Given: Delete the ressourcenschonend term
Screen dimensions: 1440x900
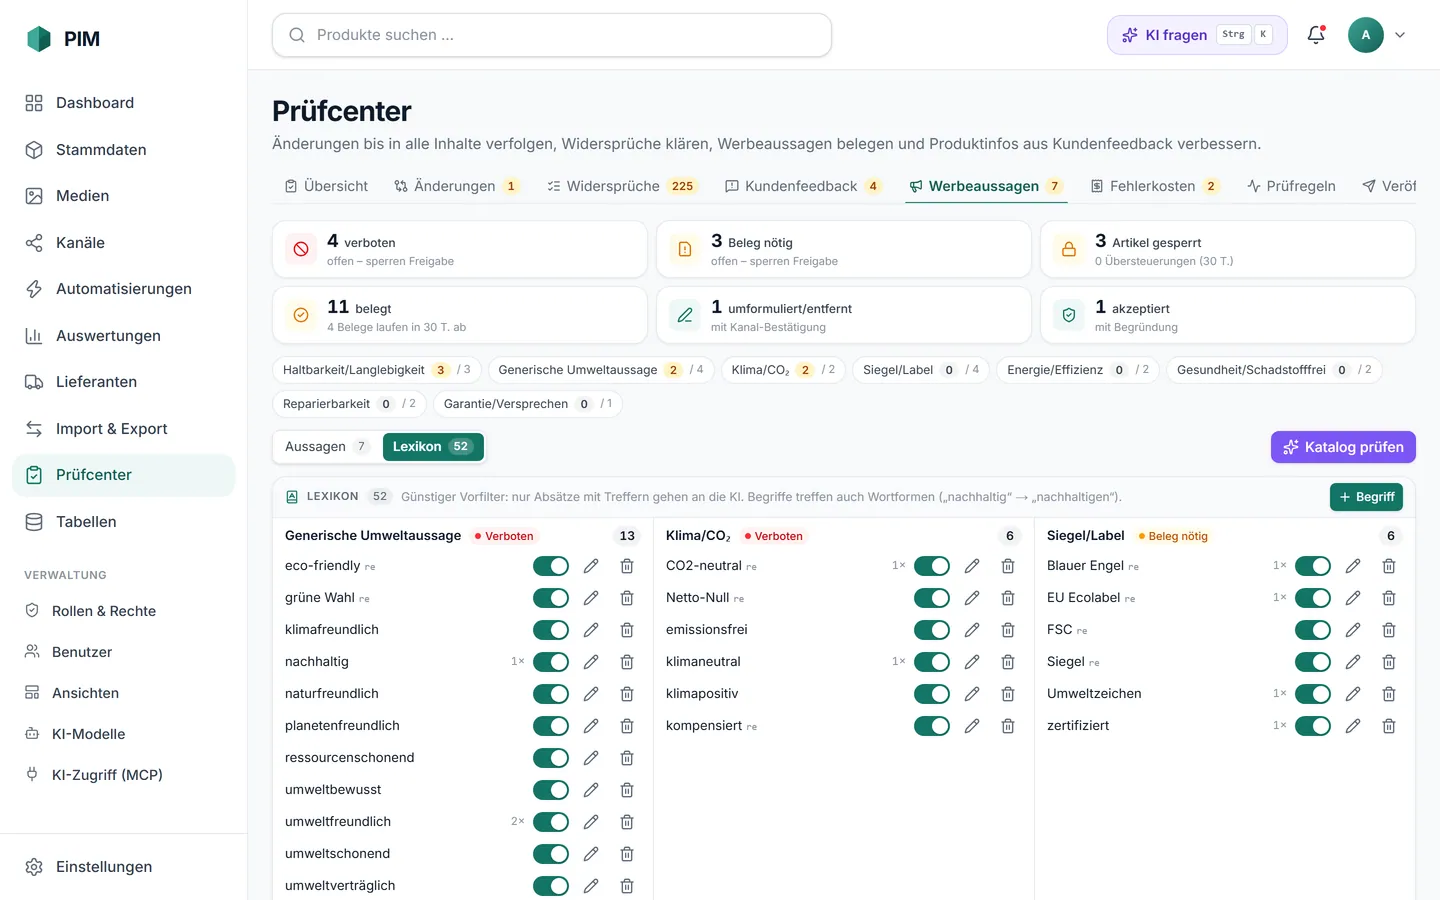Looking at the screenshot, I should point(627,758).
